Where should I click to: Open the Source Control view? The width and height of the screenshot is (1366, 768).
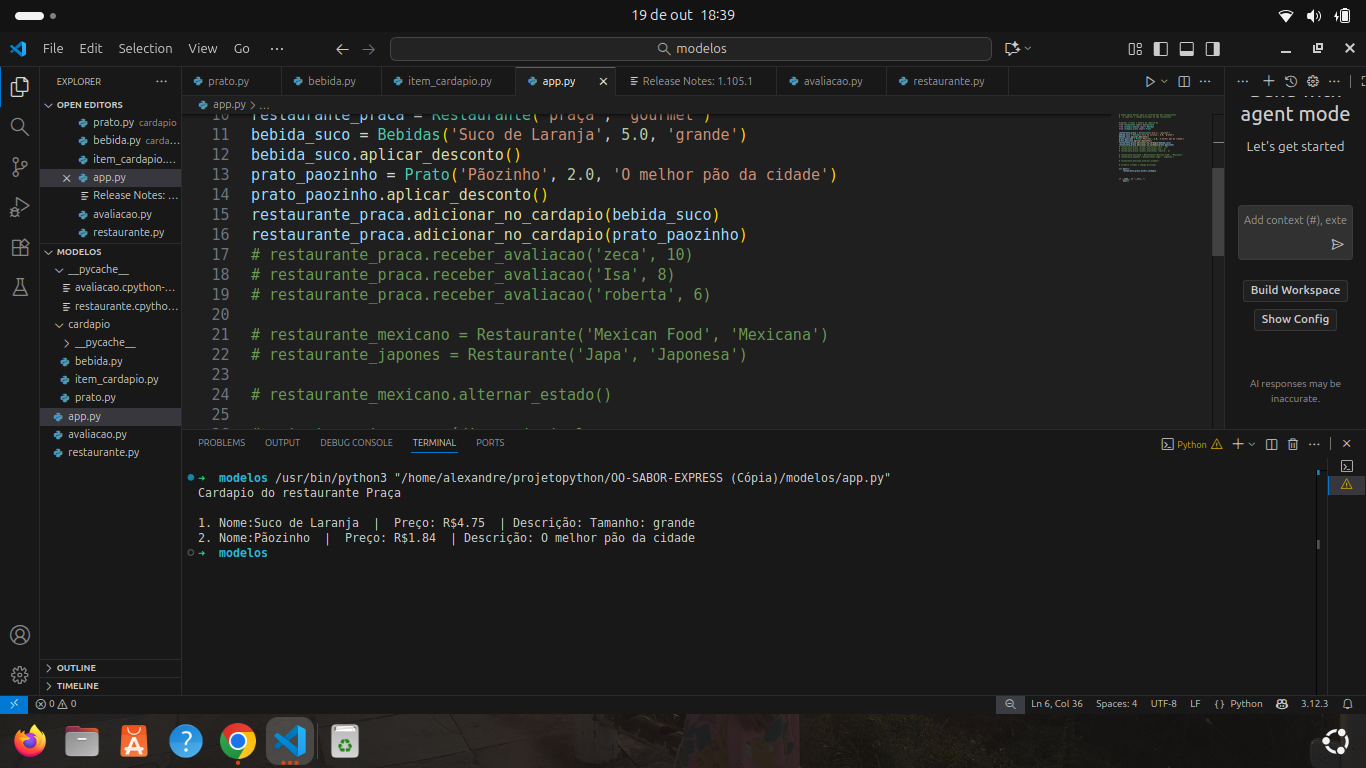point(19,166)
